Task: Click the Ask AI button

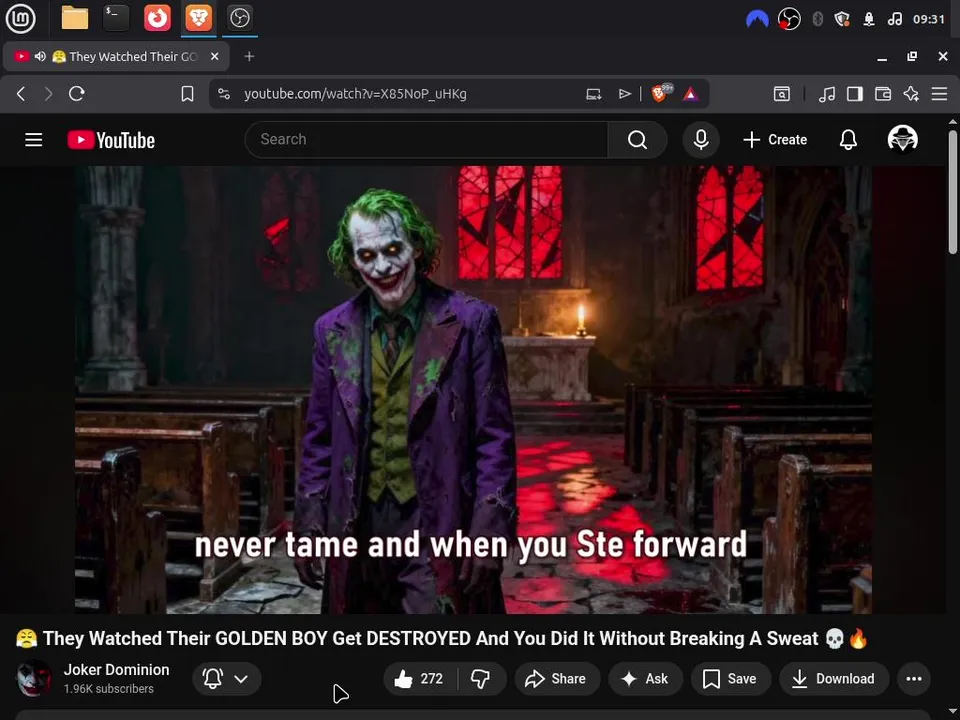Action: click(645, 678)
